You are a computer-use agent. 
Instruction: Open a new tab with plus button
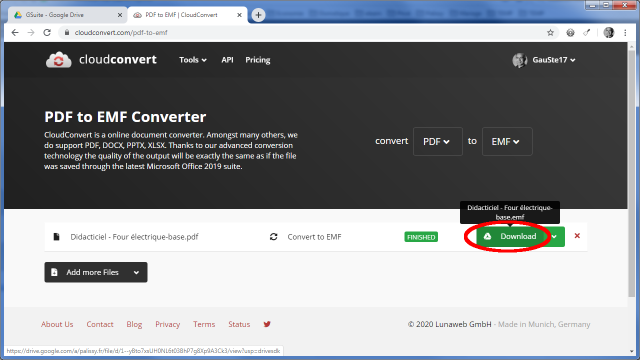(258, 15)
